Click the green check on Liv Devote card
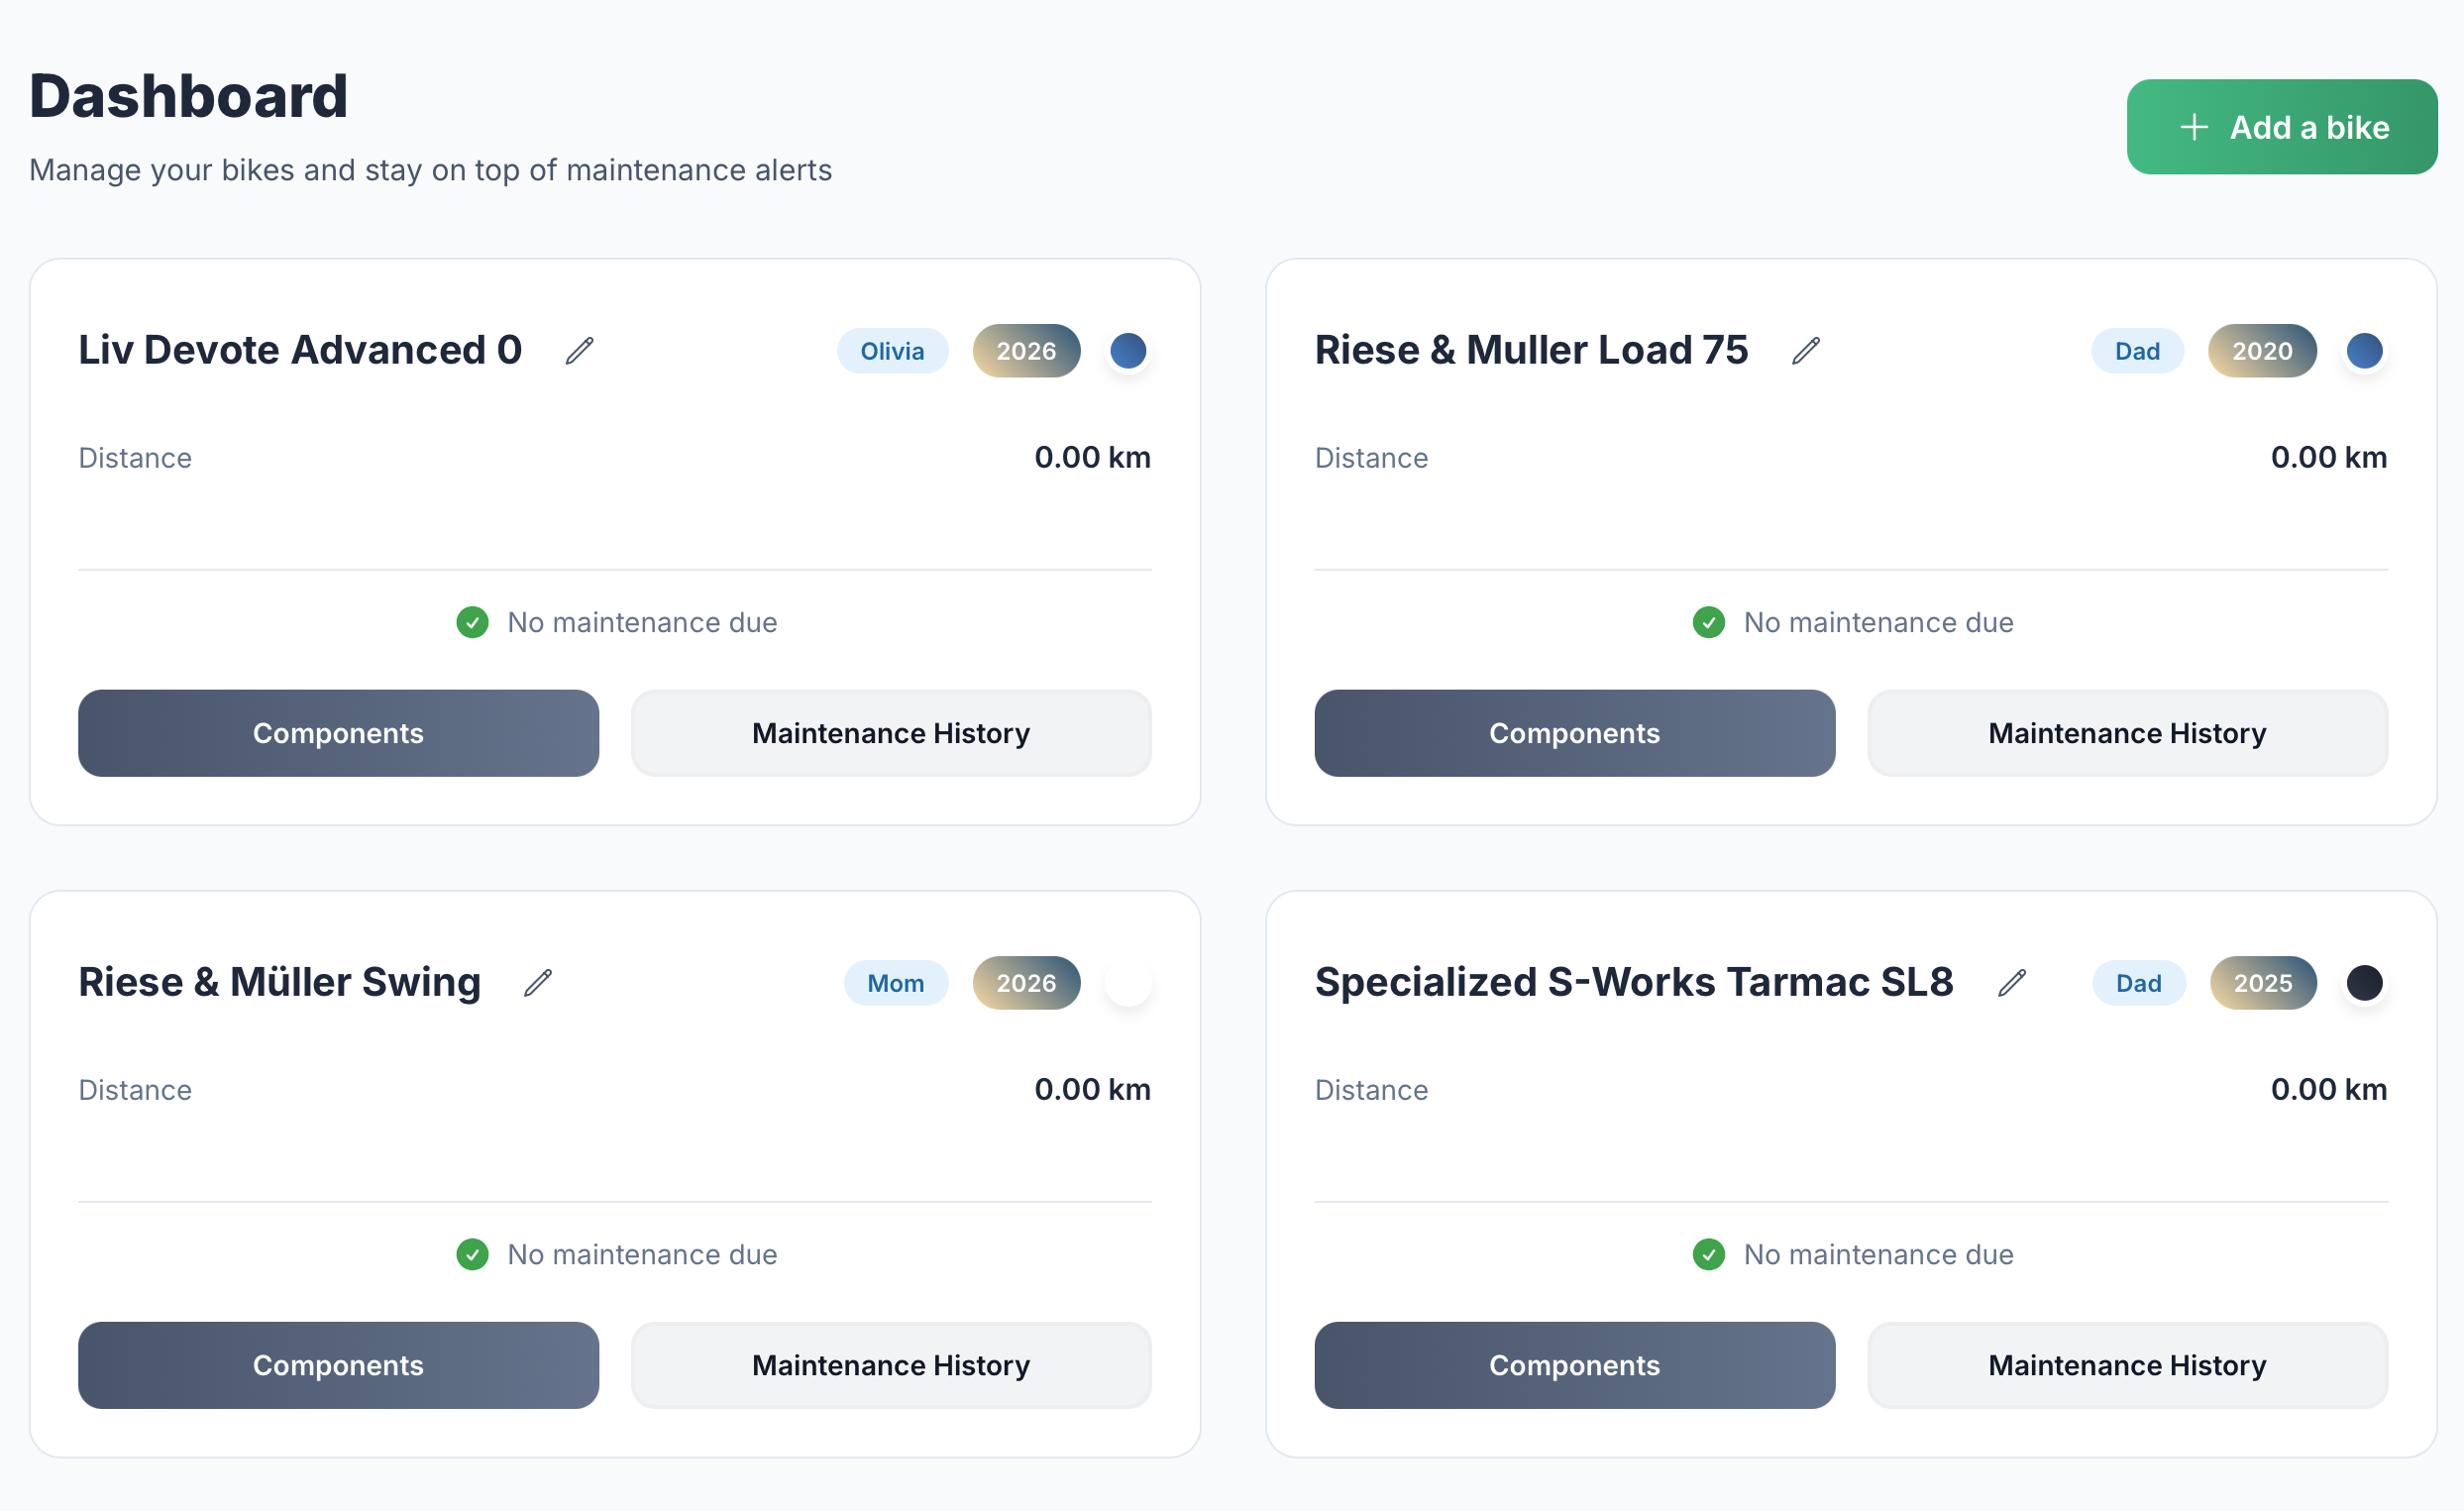Screen dimensions: 2464x1511 point(472,621)
